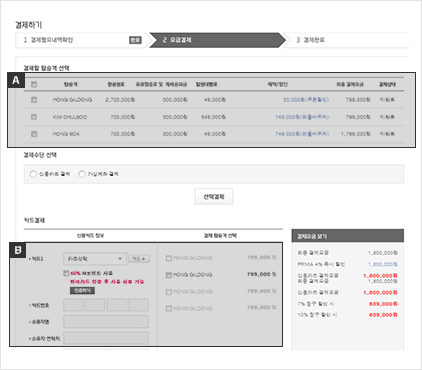Click the 7% 청구 할인 시 label

(x=316, y=304)
